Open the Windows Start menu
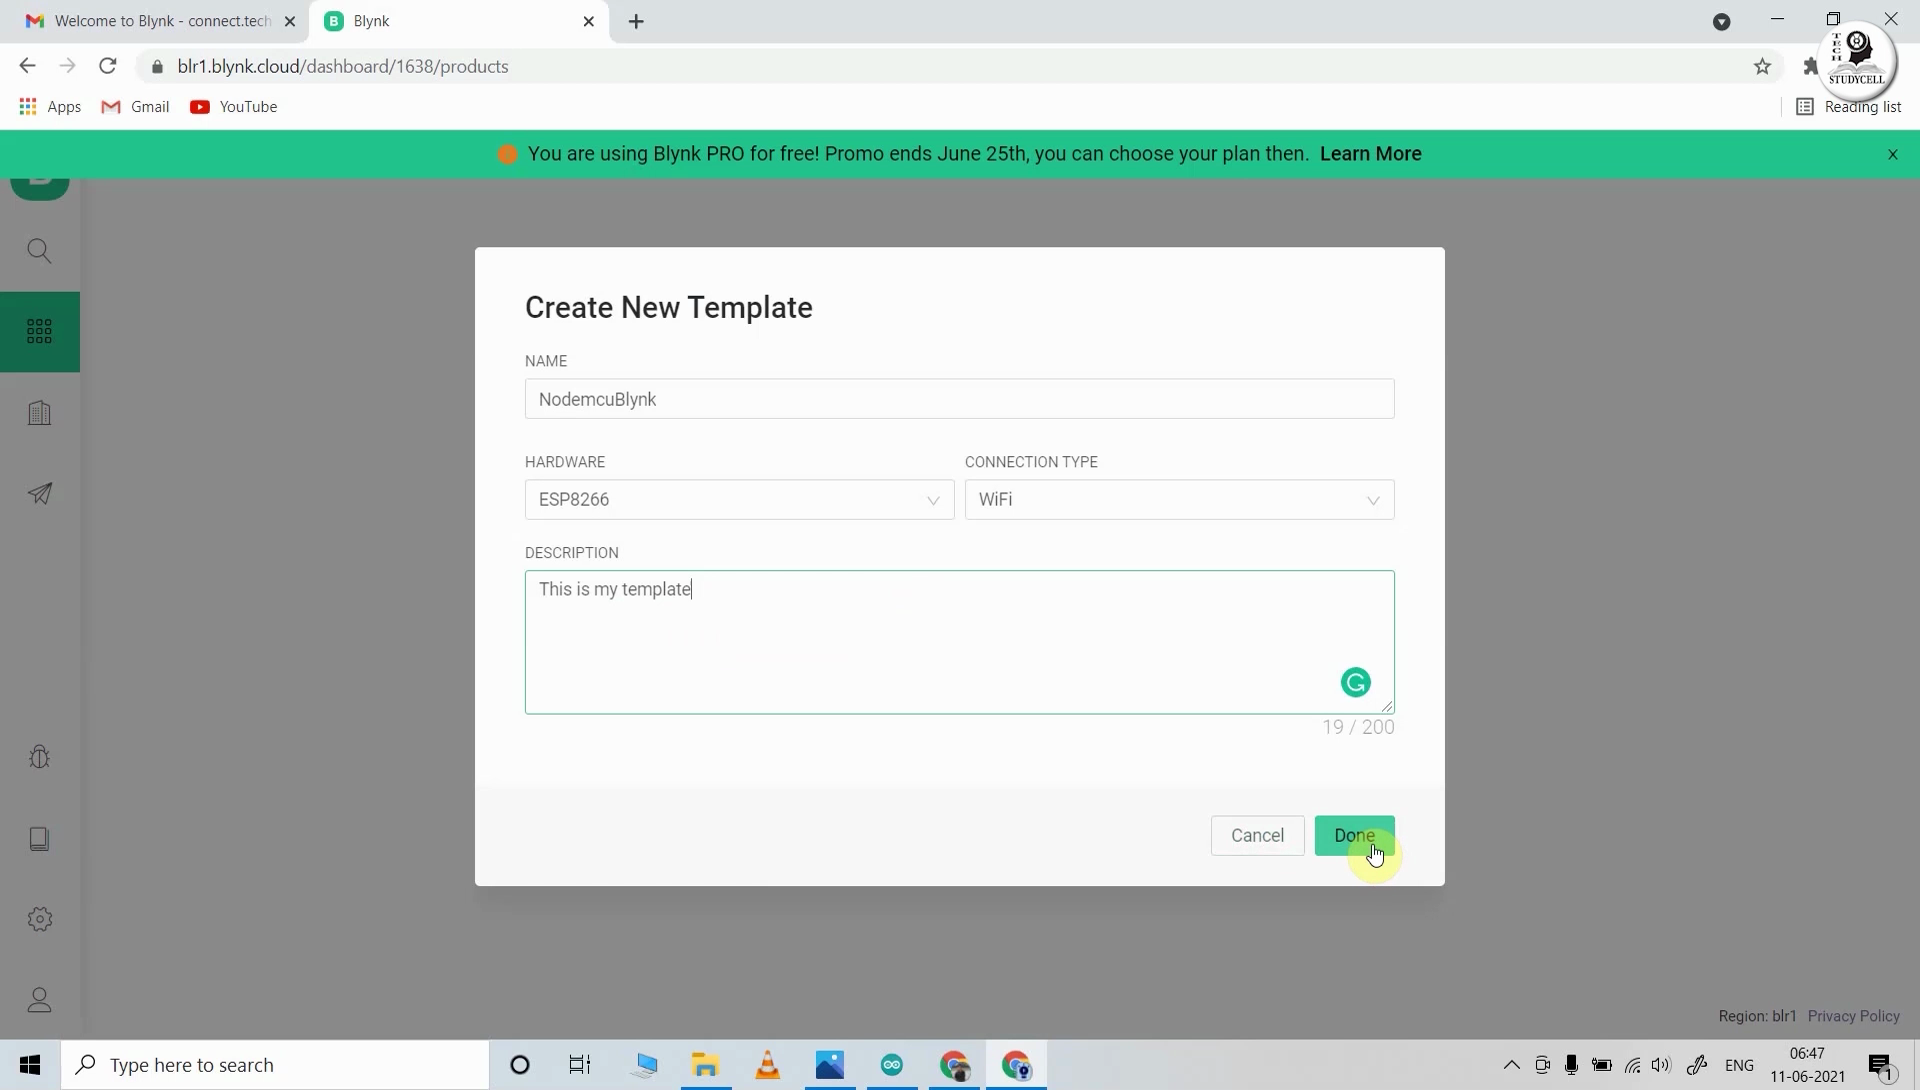Image resolution: width=1920 pixels, height=1090 pixels. [x=30, y=1065]
